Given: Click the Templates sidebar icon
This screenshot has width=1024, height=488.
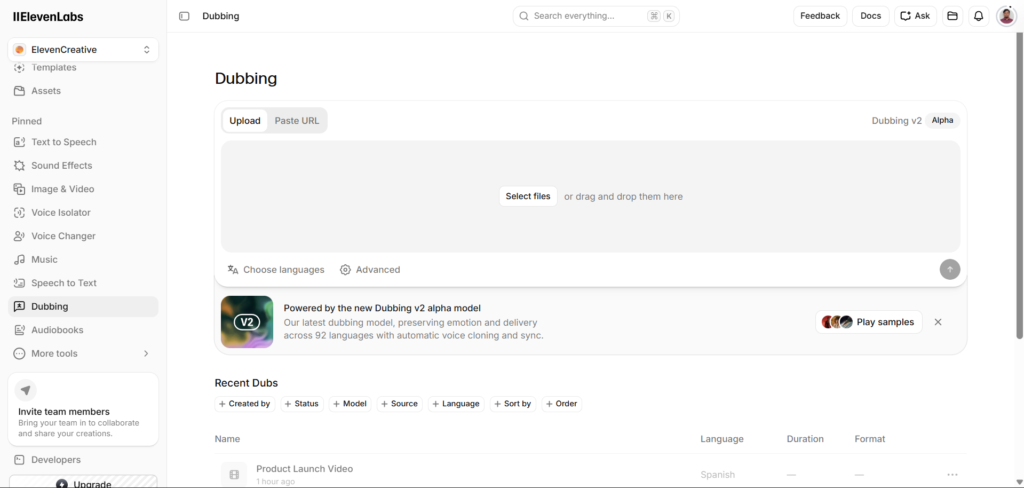Looking at the screenshot, I should (20, 67).
